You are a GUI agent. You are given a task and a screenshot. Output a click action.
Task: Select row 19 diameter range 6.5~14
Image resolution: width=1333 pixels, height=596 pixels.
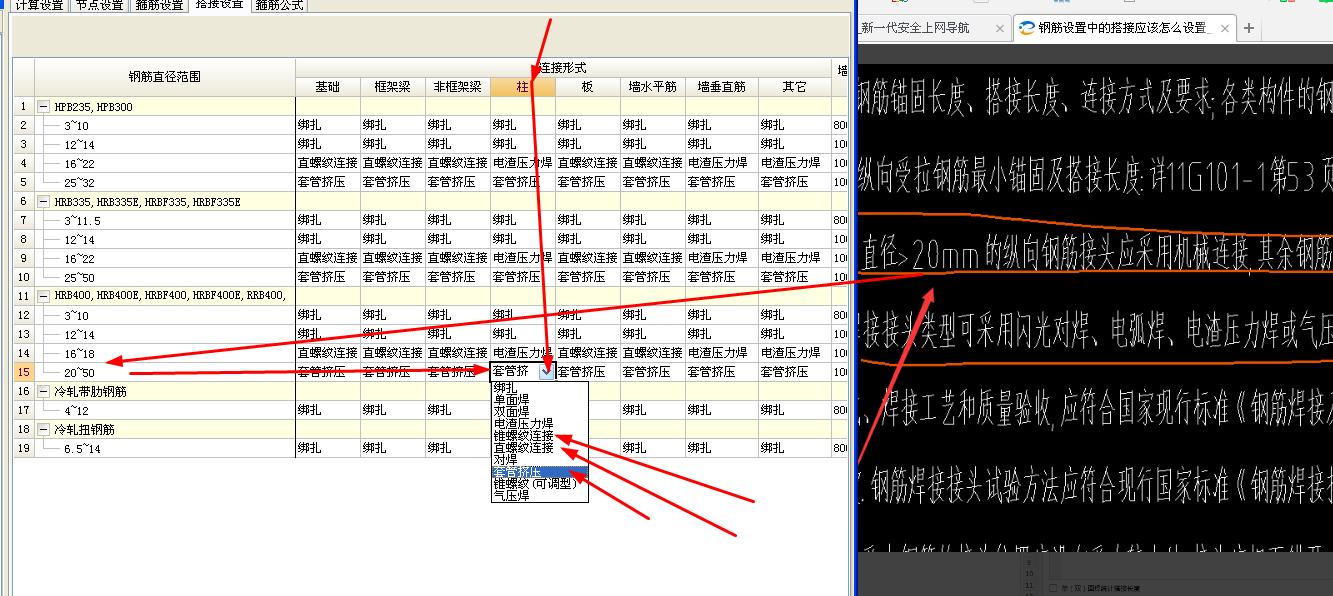165,448
